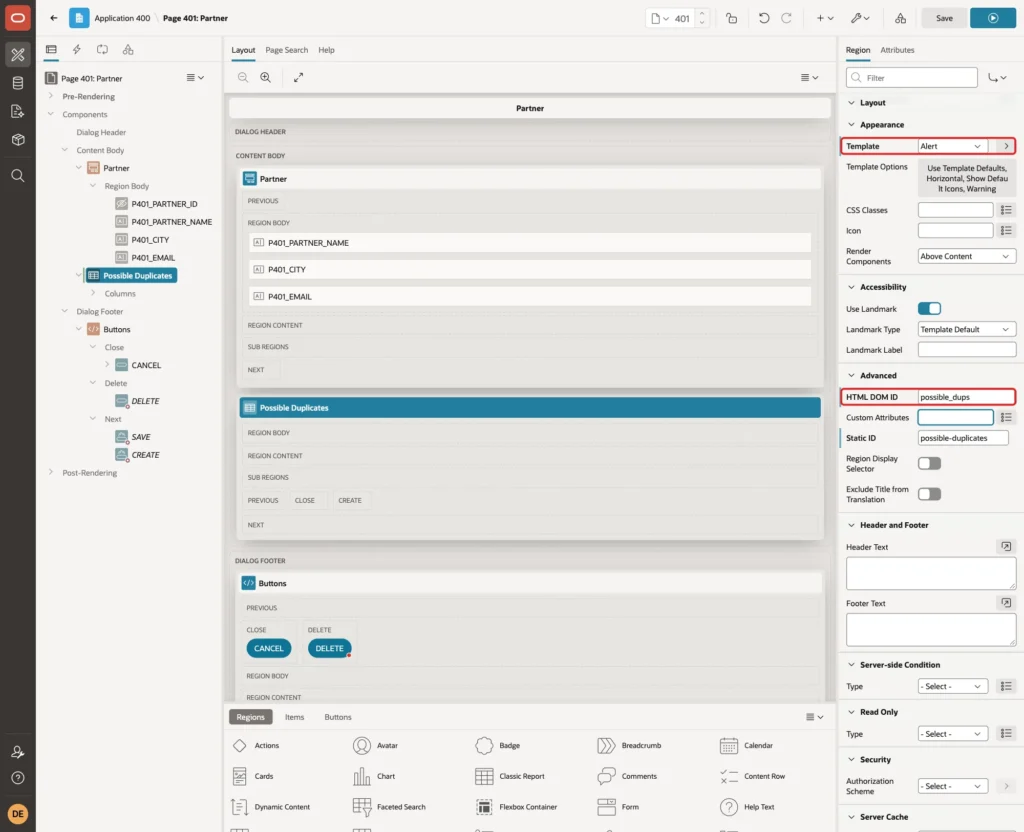Toggle Use Landmark switch
The width and height of the screenshot is (1024, 832).
929,308
